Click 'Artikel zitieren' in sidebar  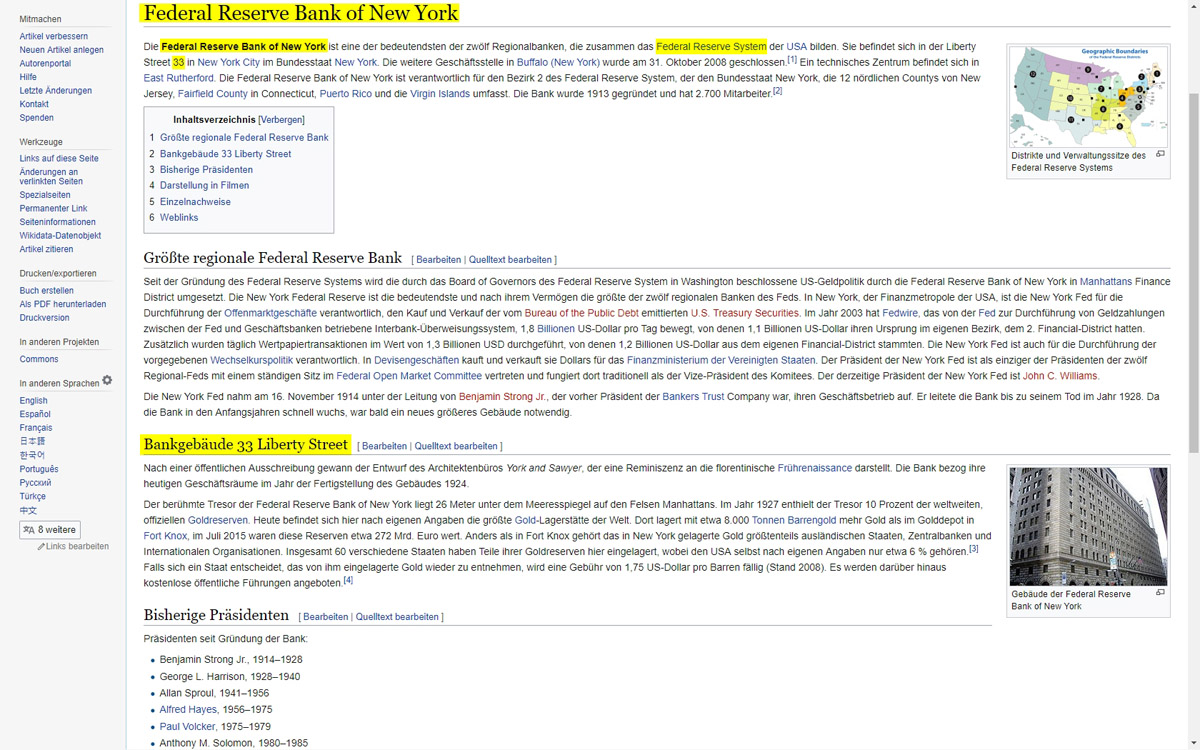[46, 249]
